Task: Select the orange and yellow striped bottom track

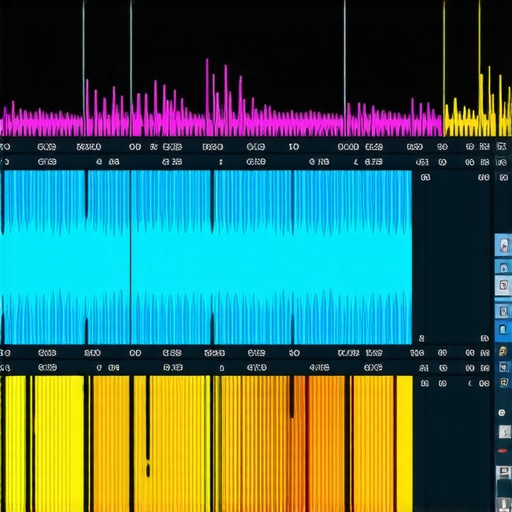Action: [x=206, y=444]
